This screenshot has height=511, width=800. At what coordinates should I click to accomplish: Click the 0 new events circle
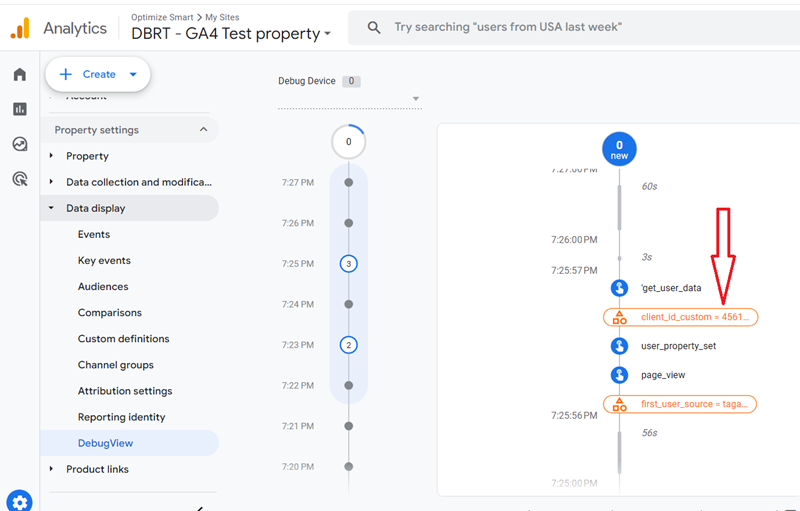[x=619, y=149]
